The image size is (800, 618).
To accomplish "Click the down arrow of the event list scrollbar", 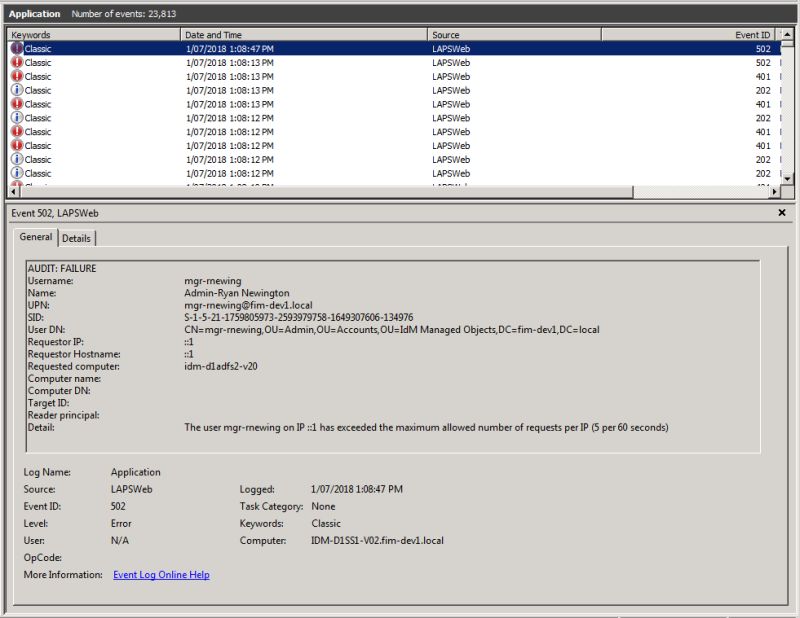I will (789, 177).
